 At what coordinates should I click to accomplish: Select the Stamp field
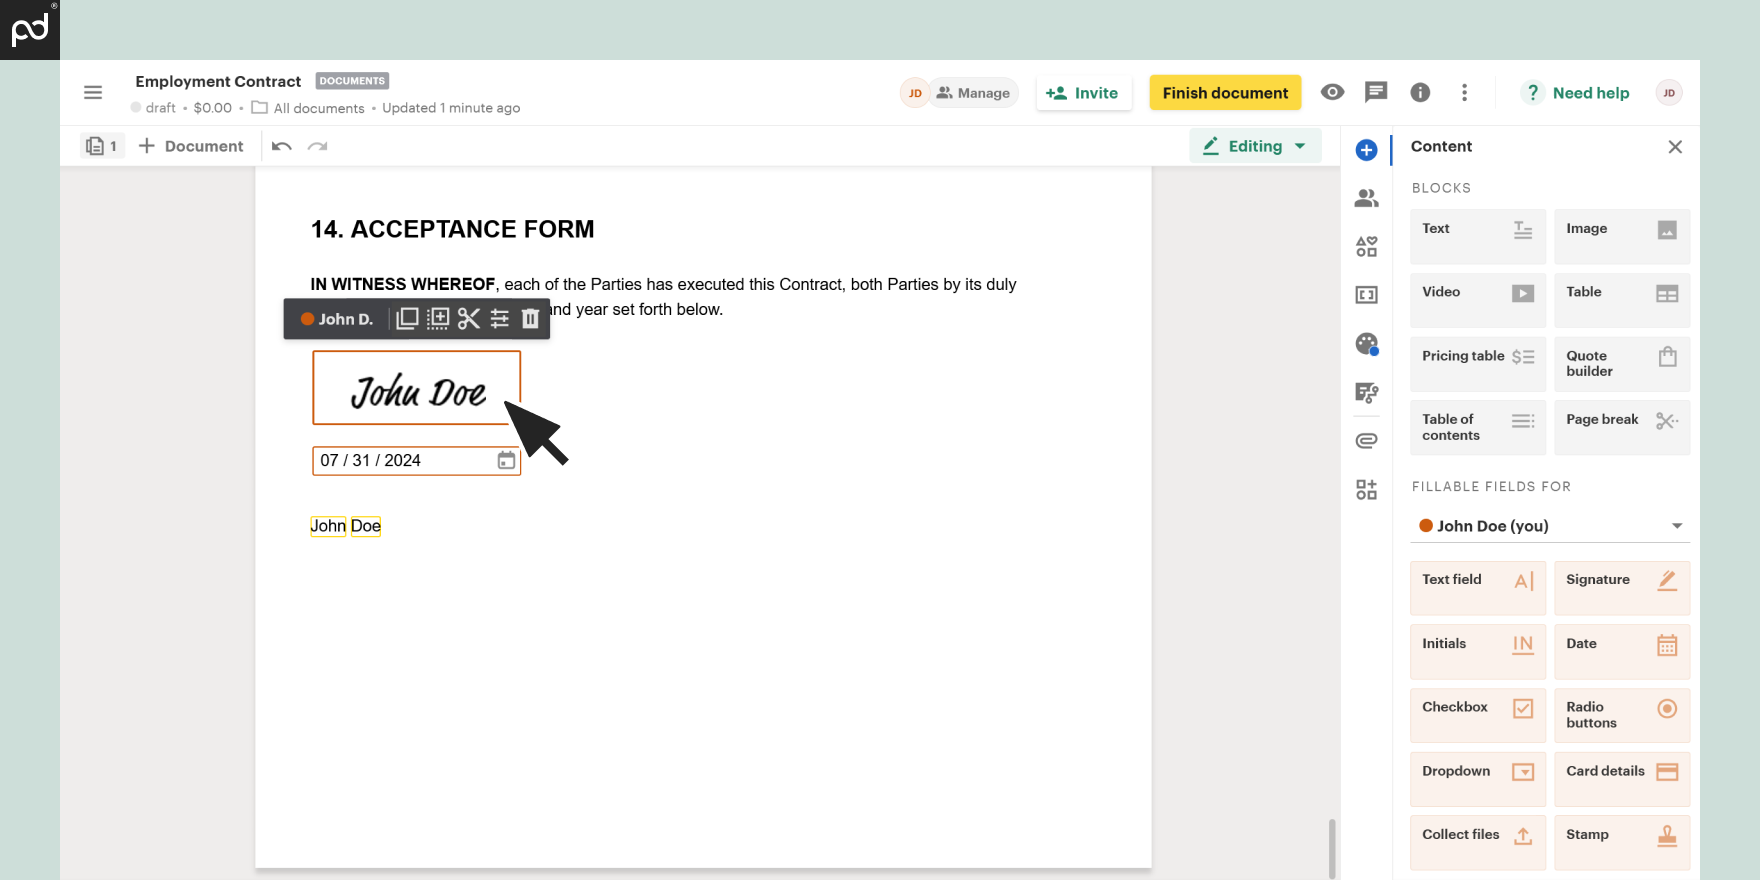(1622, 843)
